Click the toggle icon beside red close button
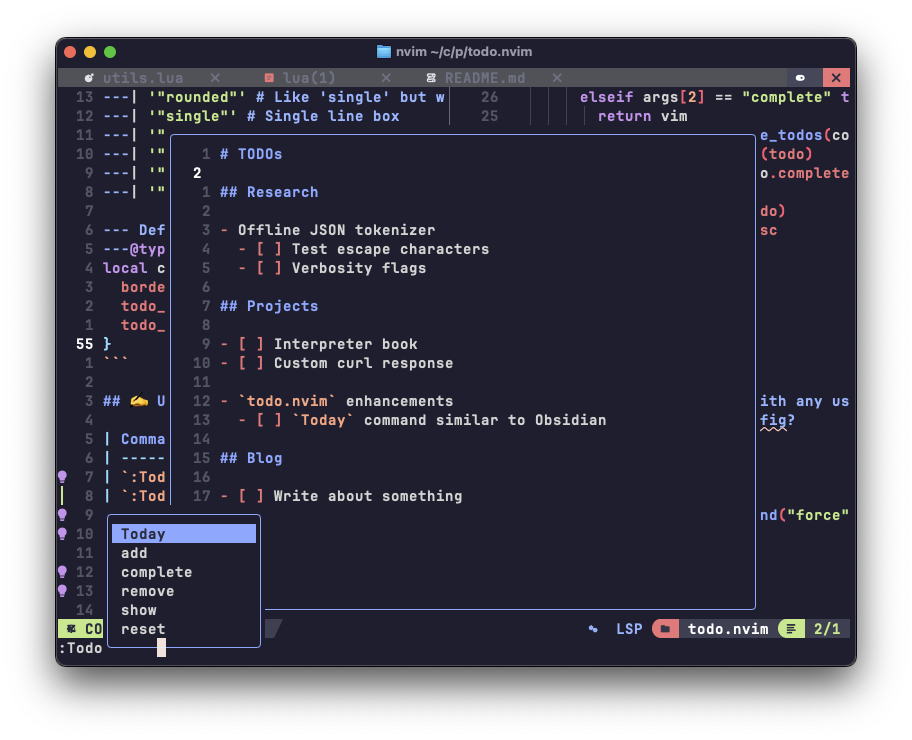The height and width of the screenshot is (740, 912). [x=800, y=77]
